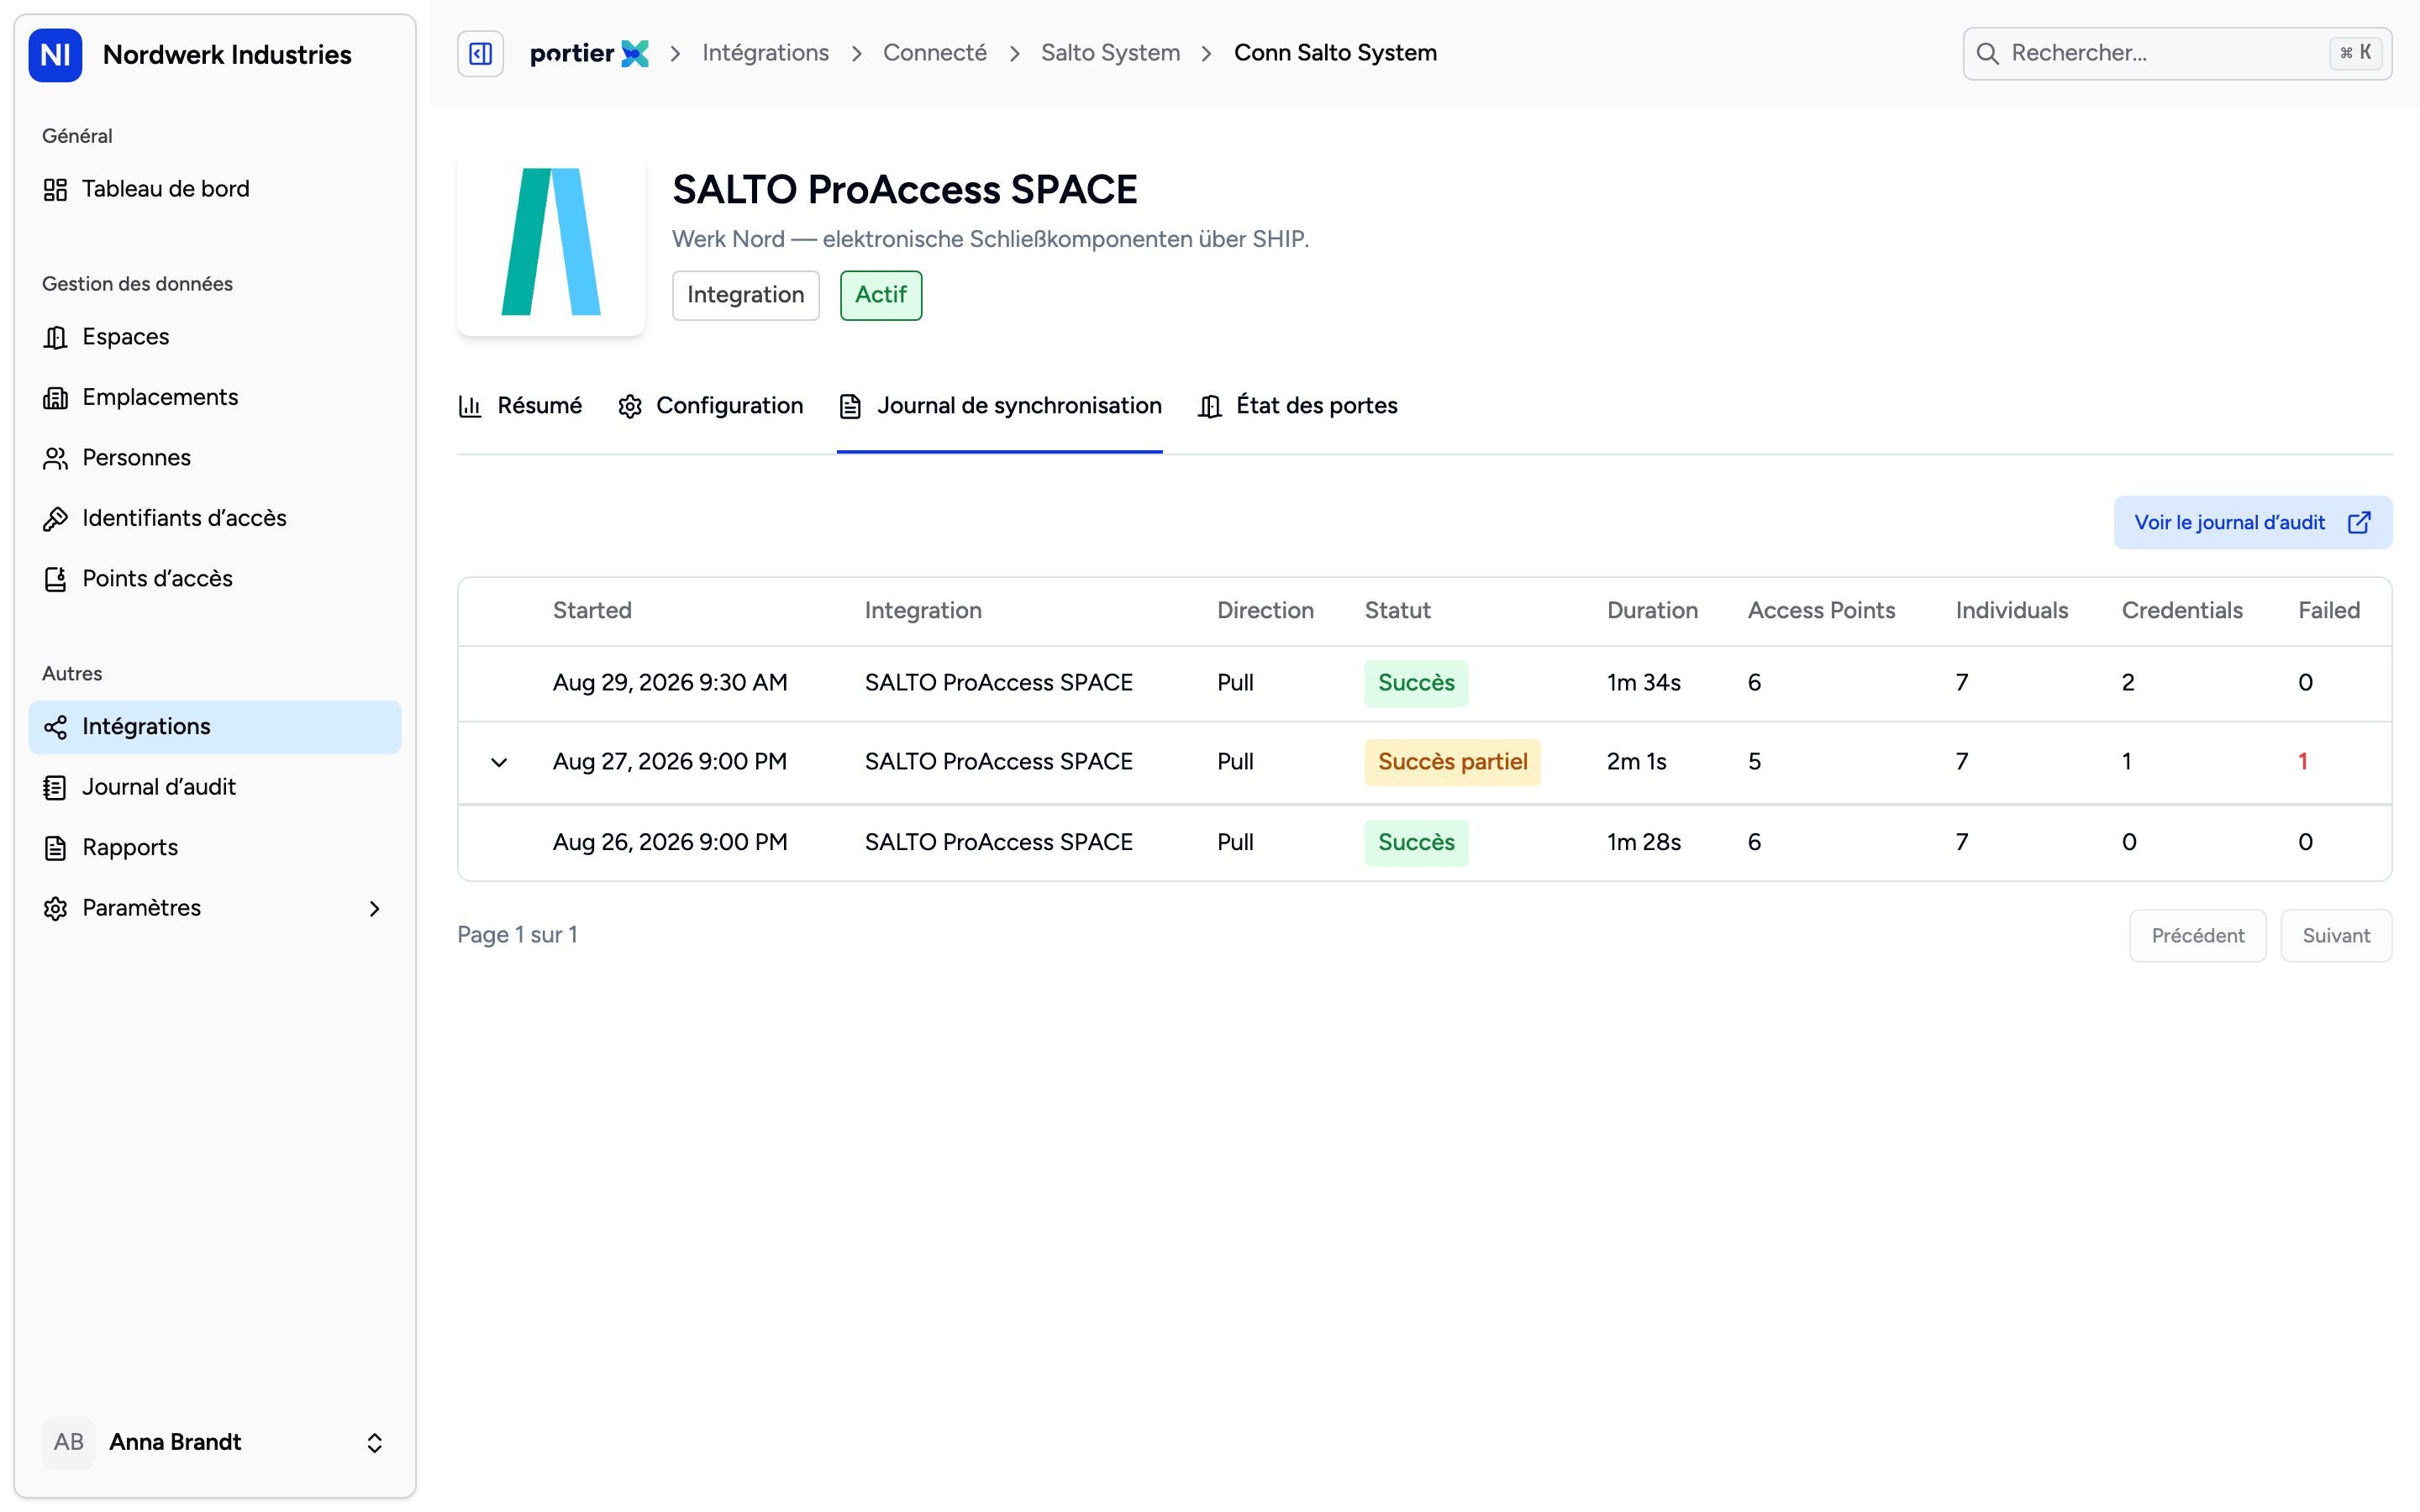
Task: Select Intégrations in sidebar
Action: tap(215, 727)
